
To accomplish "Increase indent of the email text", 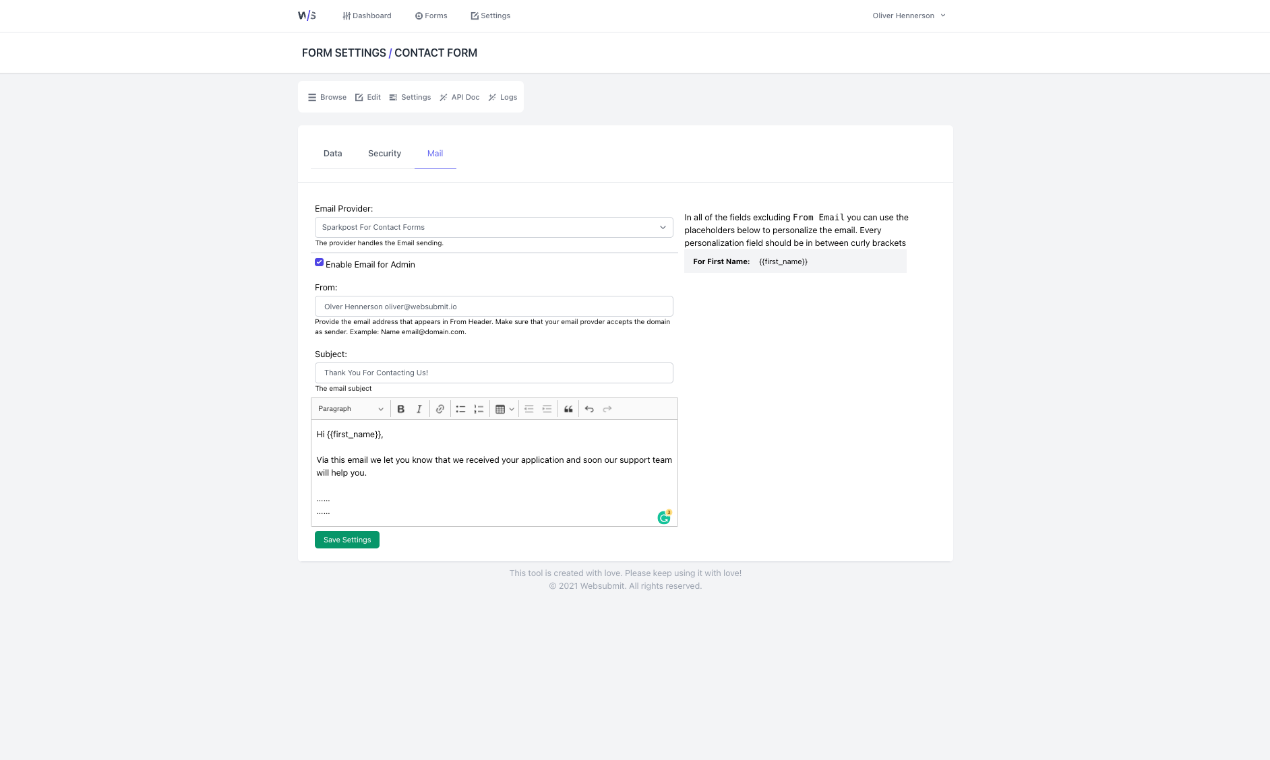I will click(546, 408).
